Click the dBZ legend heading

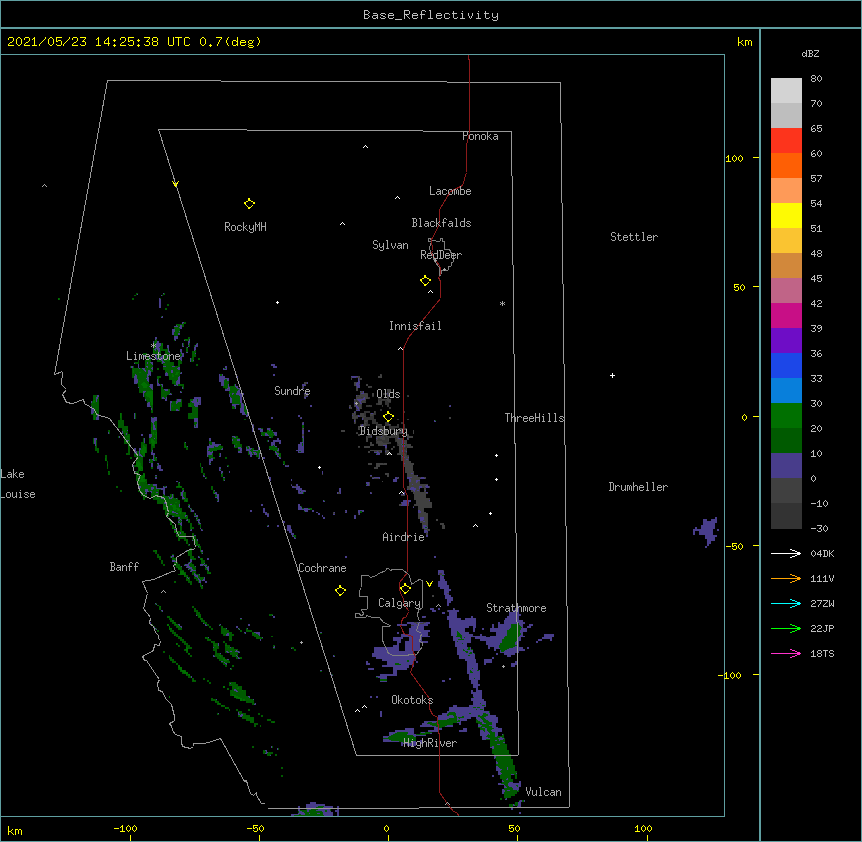[810, 54]
